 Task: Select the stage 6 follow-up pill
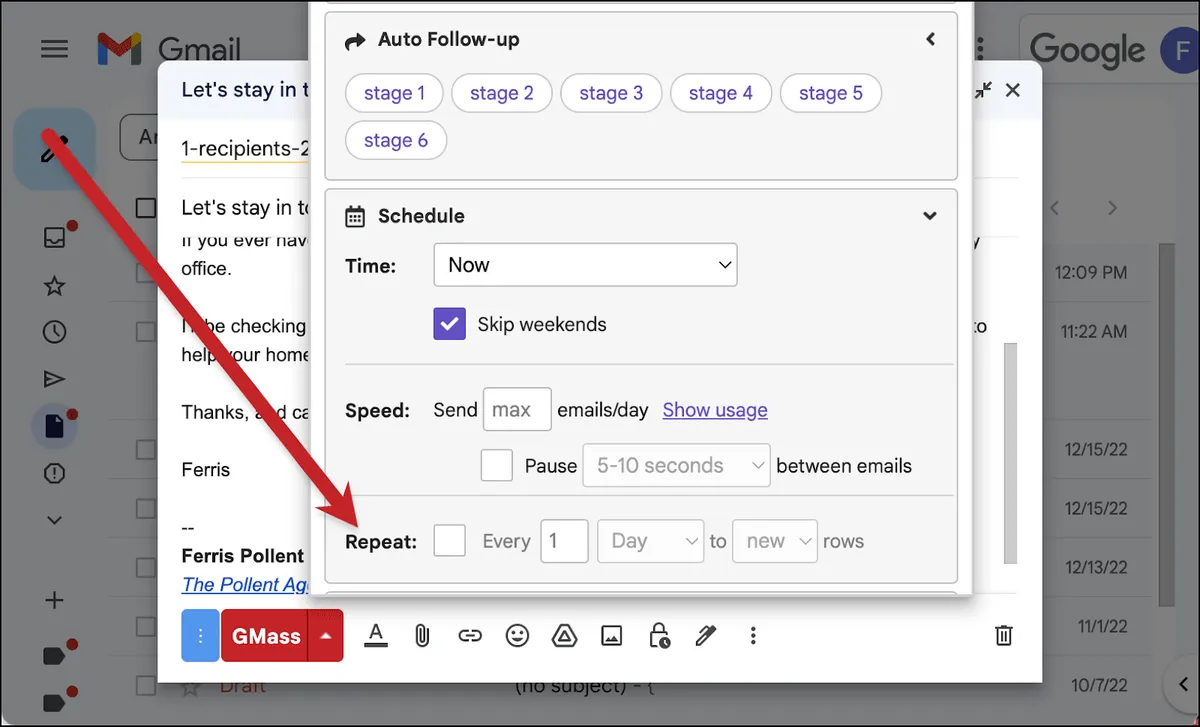pyautogui.click(x=395, y=141)
